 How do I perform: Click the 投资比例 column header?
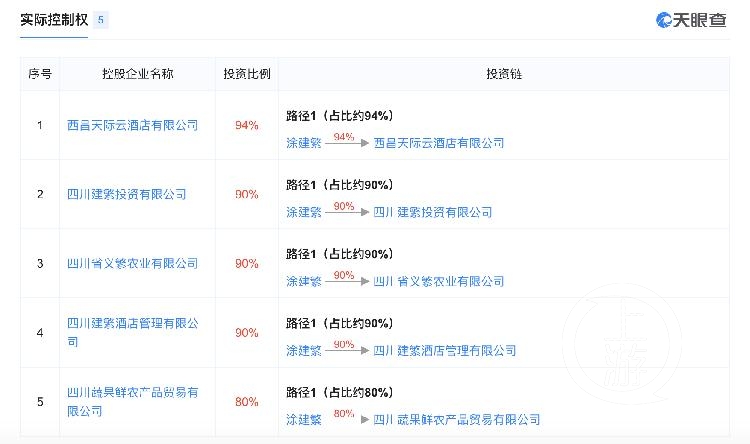click(x=247, y=74)
